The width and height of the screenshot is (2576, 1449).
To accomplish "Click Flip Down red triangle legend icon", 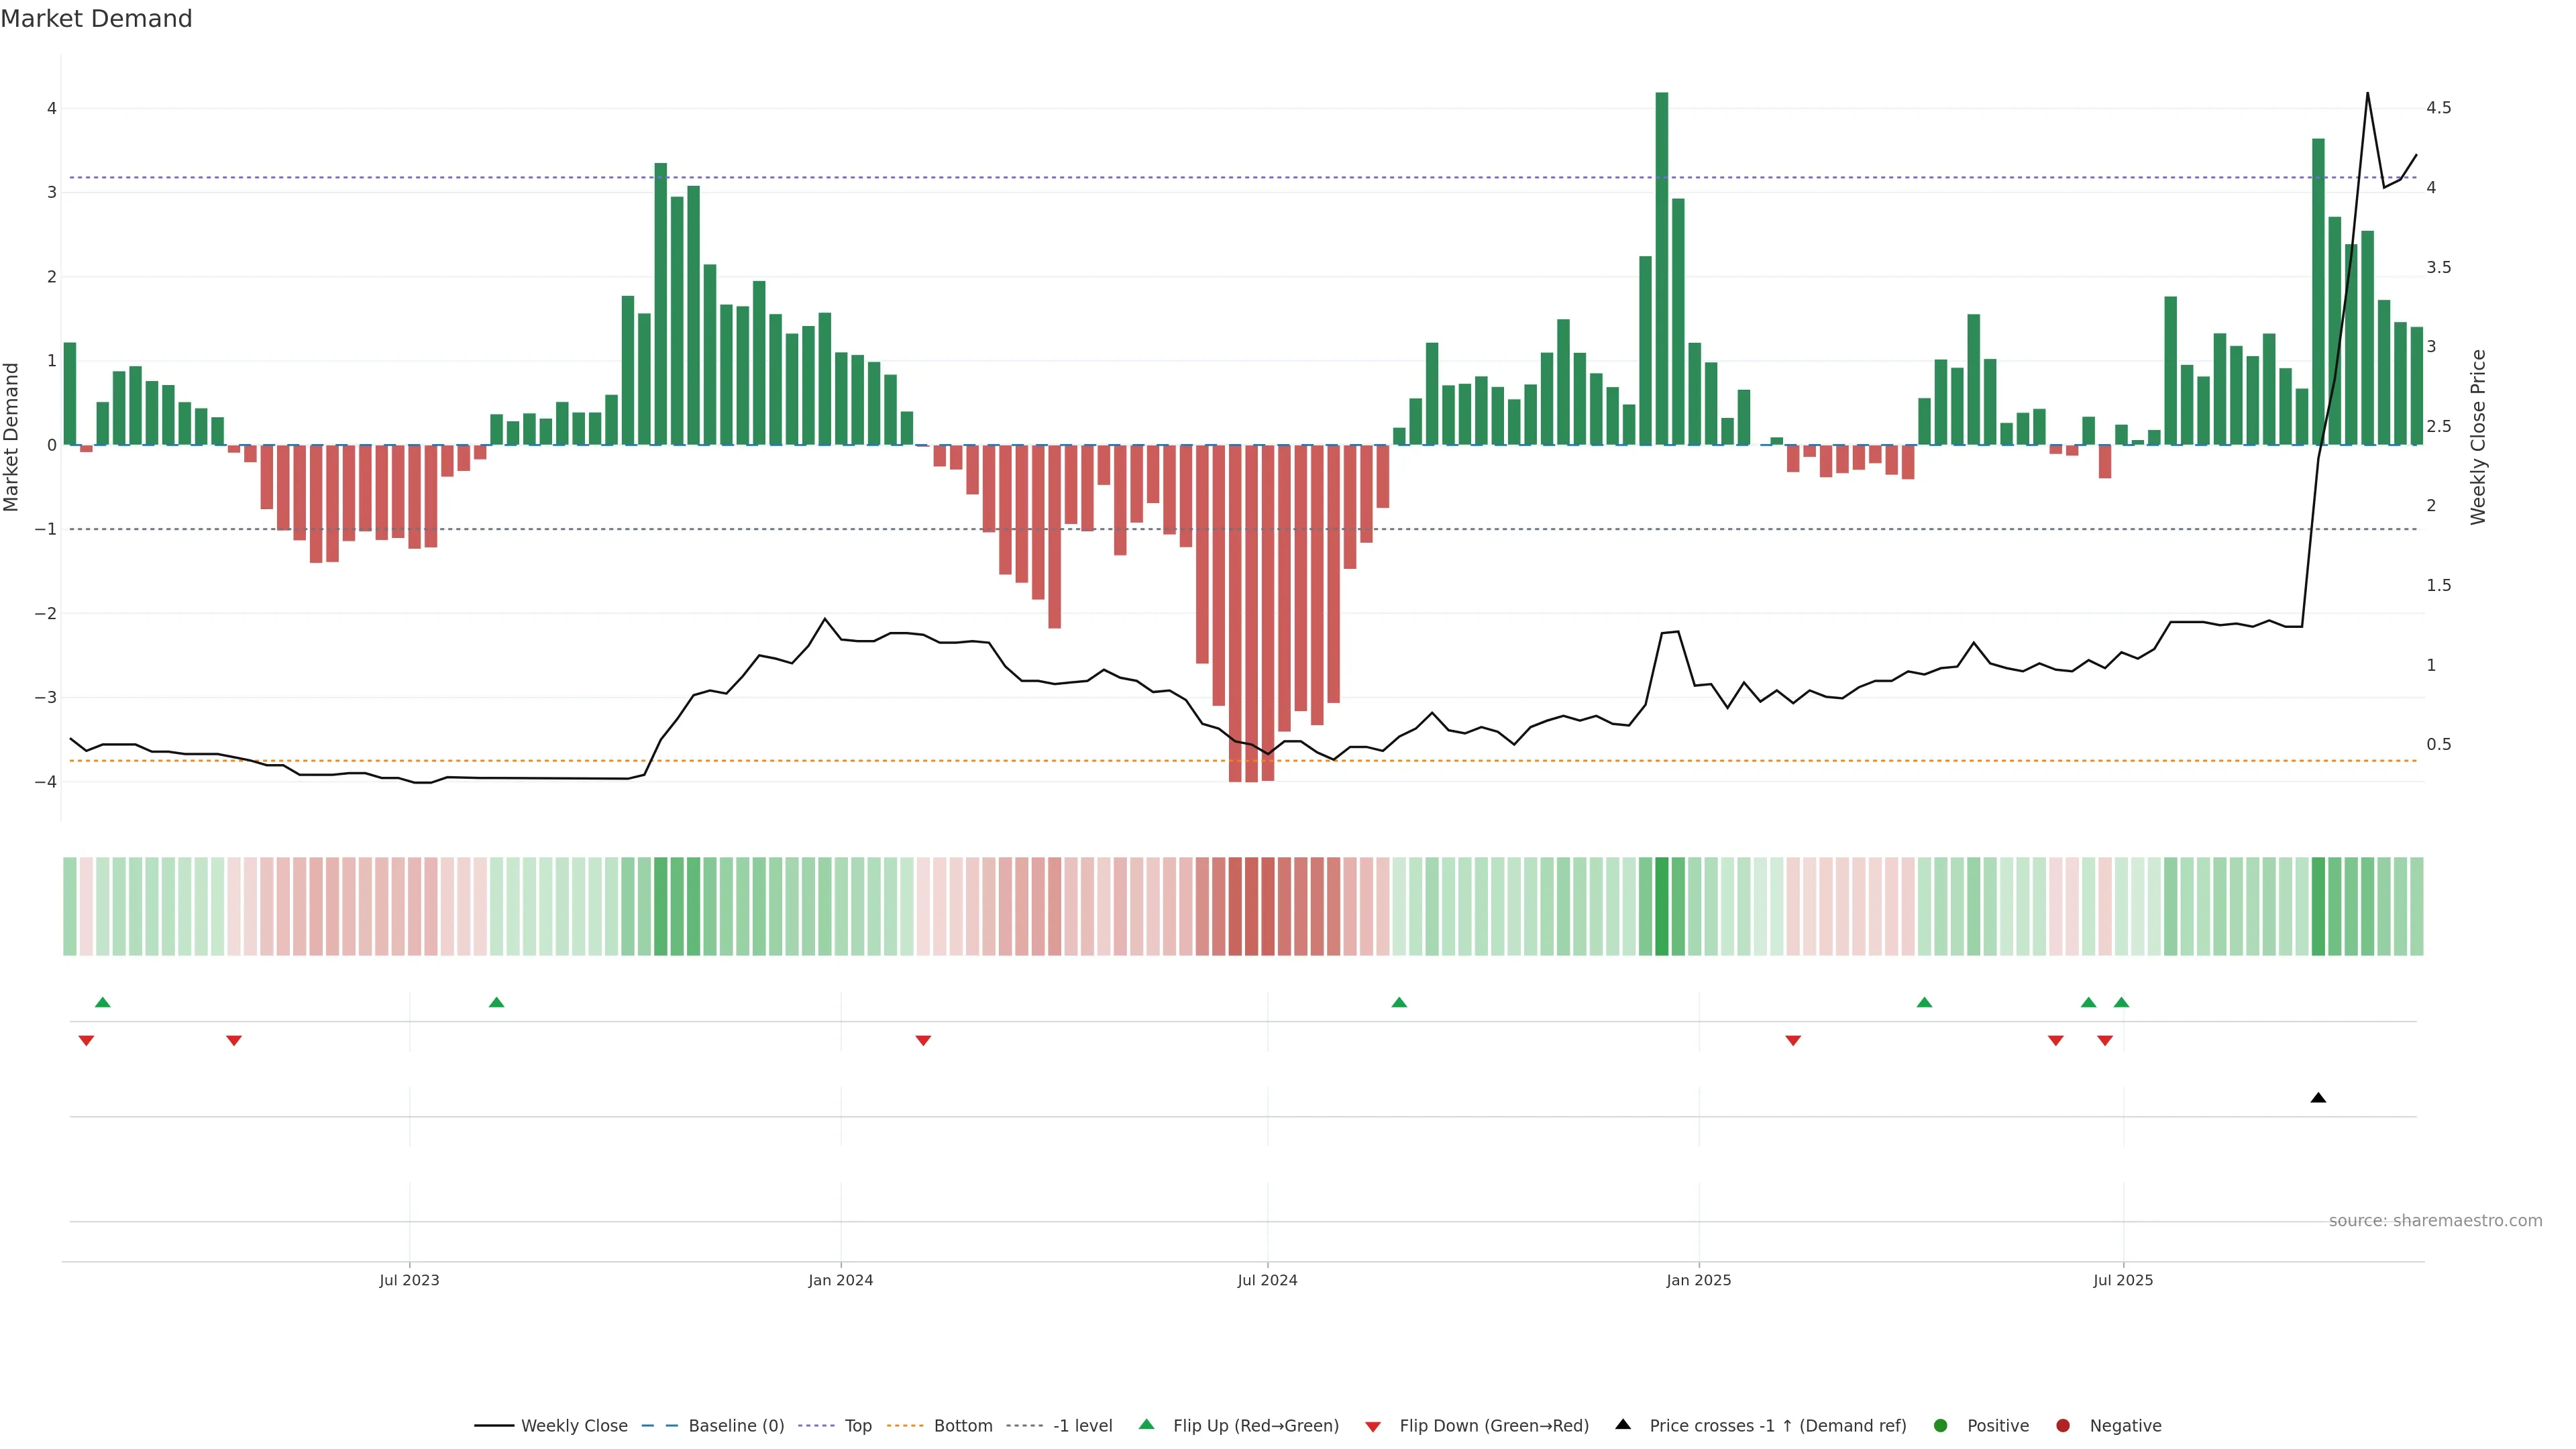I will point(1373,1427).
